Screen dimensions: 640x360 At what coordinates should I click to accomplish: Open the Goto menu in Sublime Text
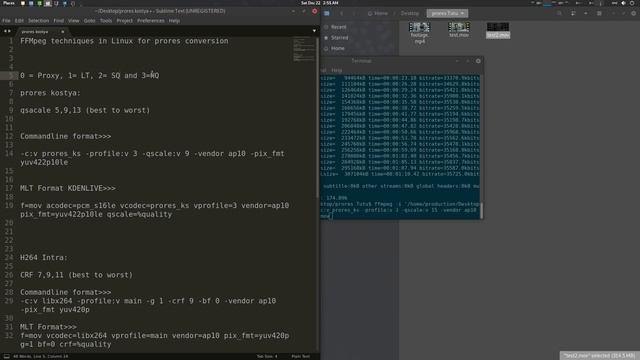[89, 20]
